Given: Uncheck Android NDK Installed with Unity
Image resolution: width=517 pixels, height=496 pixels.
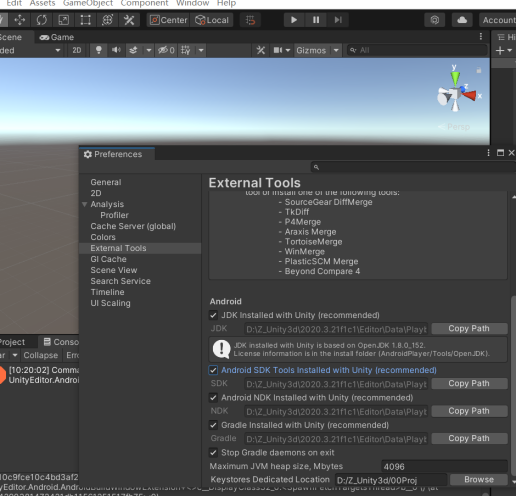Looking at the screenshot, I should [x=213, y=397].
